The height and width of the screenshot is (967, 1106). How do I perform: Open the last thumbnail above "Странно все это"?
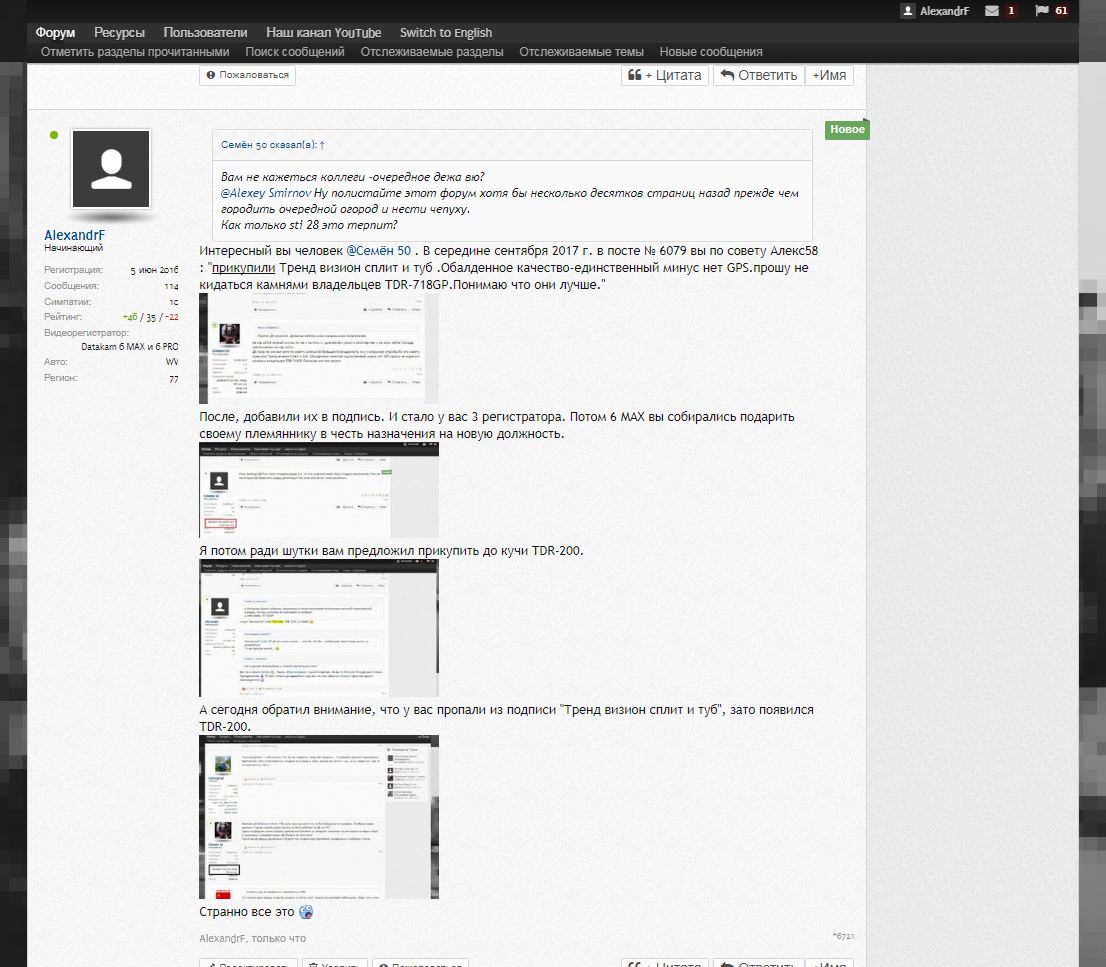(x=319, y=817)
